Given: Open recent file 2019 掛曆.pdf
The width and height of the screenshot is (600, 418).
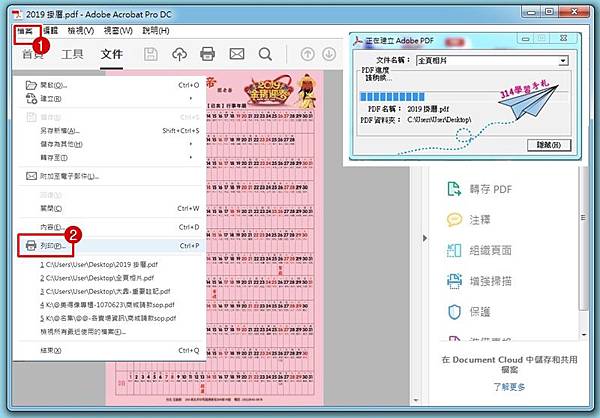Looking at the screenshot, I should [x=99, y=265].
